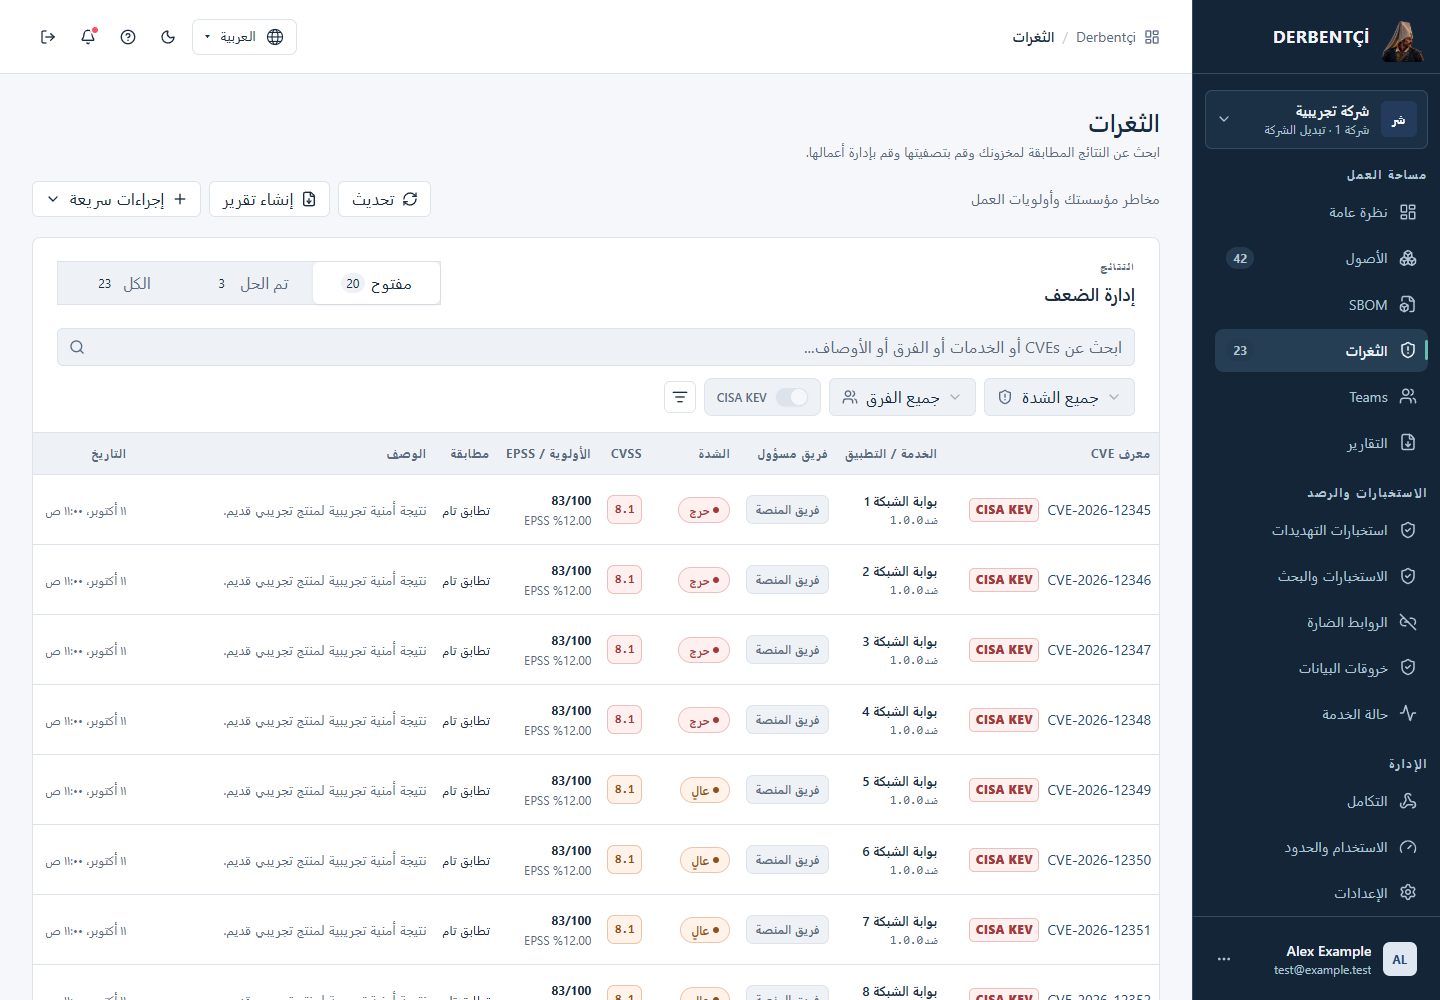Select the الكل all tab
Image resolution: width=1440 pixels, height=1000 pixels.
124,284
